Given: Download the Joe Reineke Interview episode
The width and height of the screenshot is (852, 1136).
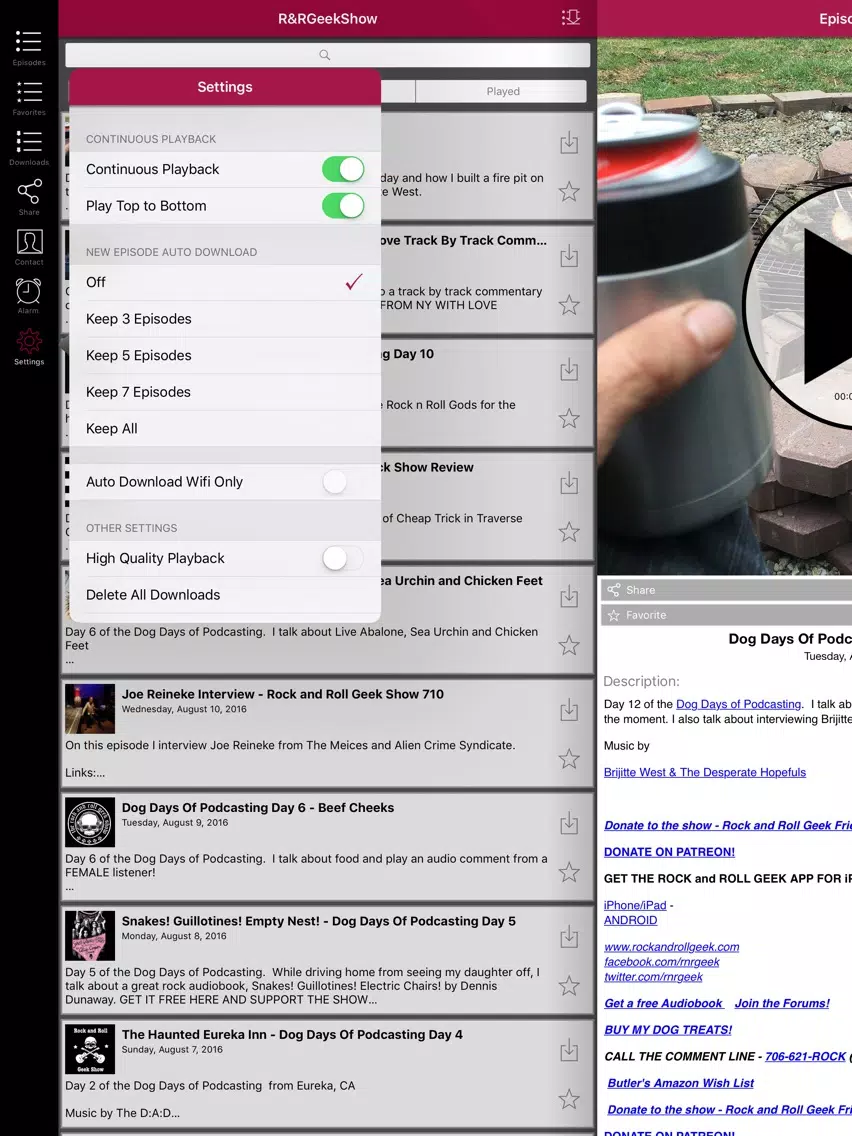Looking at the screenshot, I should [569, 710].
